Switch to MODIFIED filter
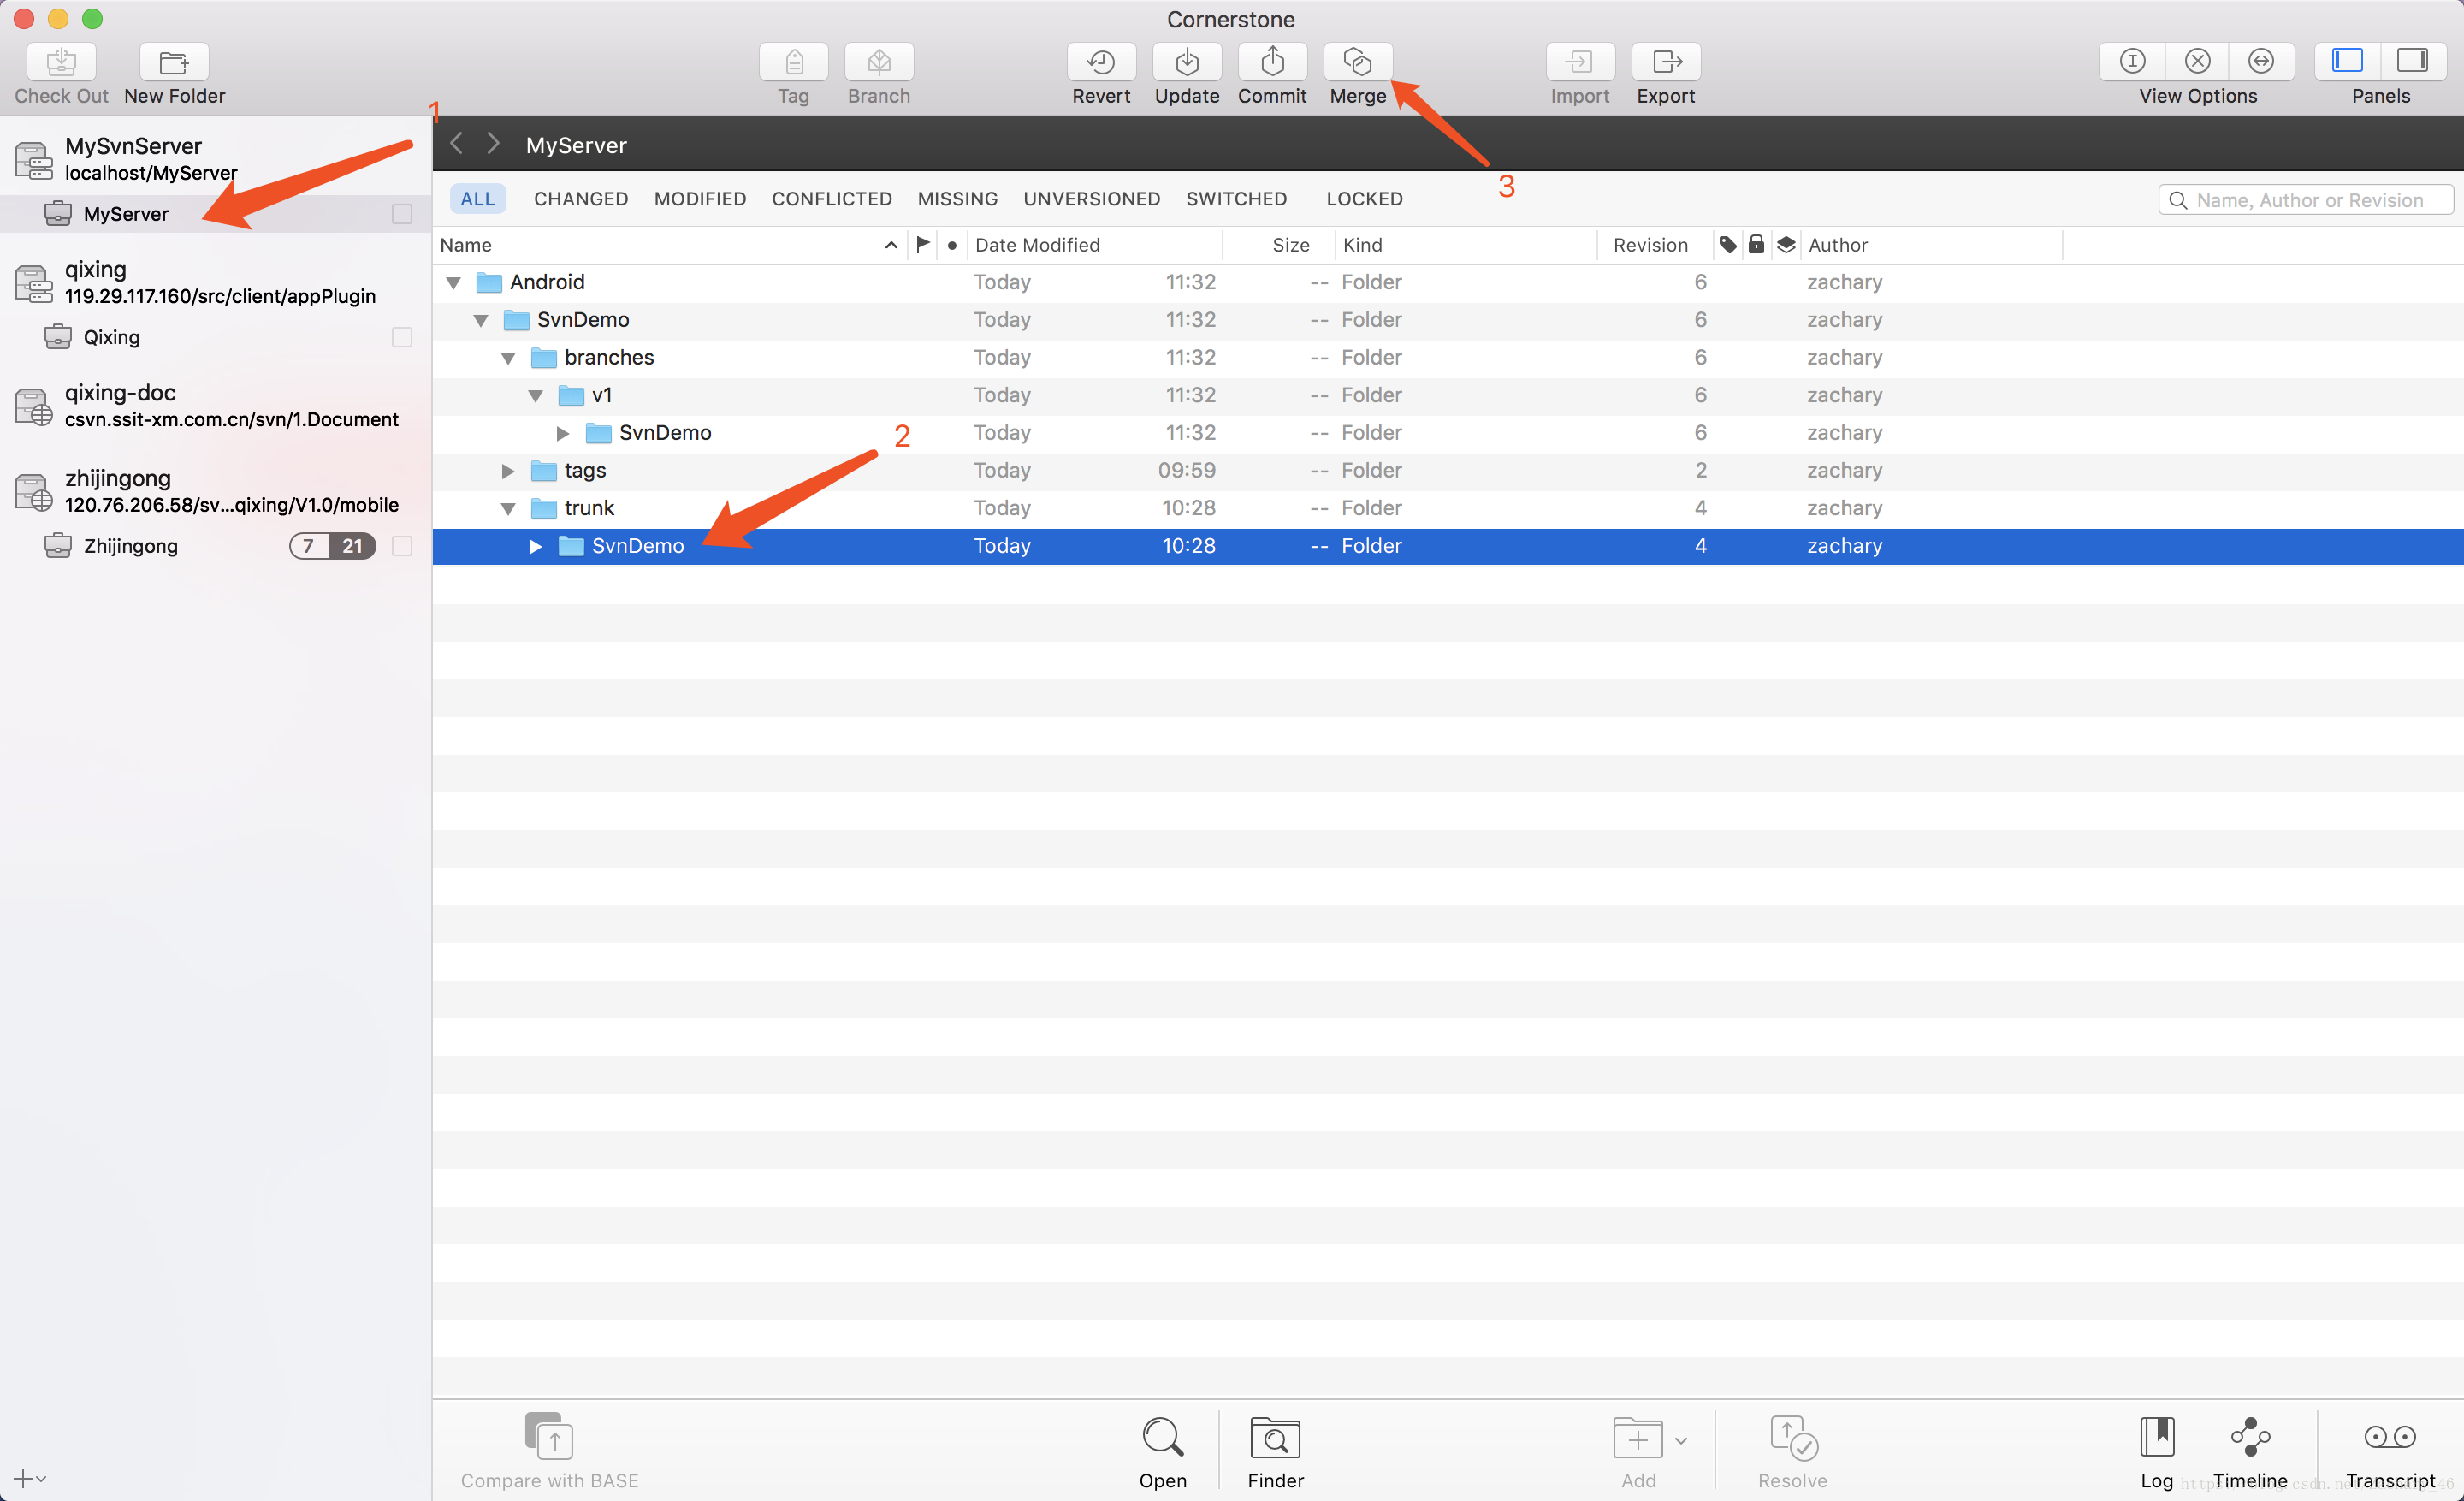The height and width of the screenshot is (1501, 2464). (x=700, y=199)
